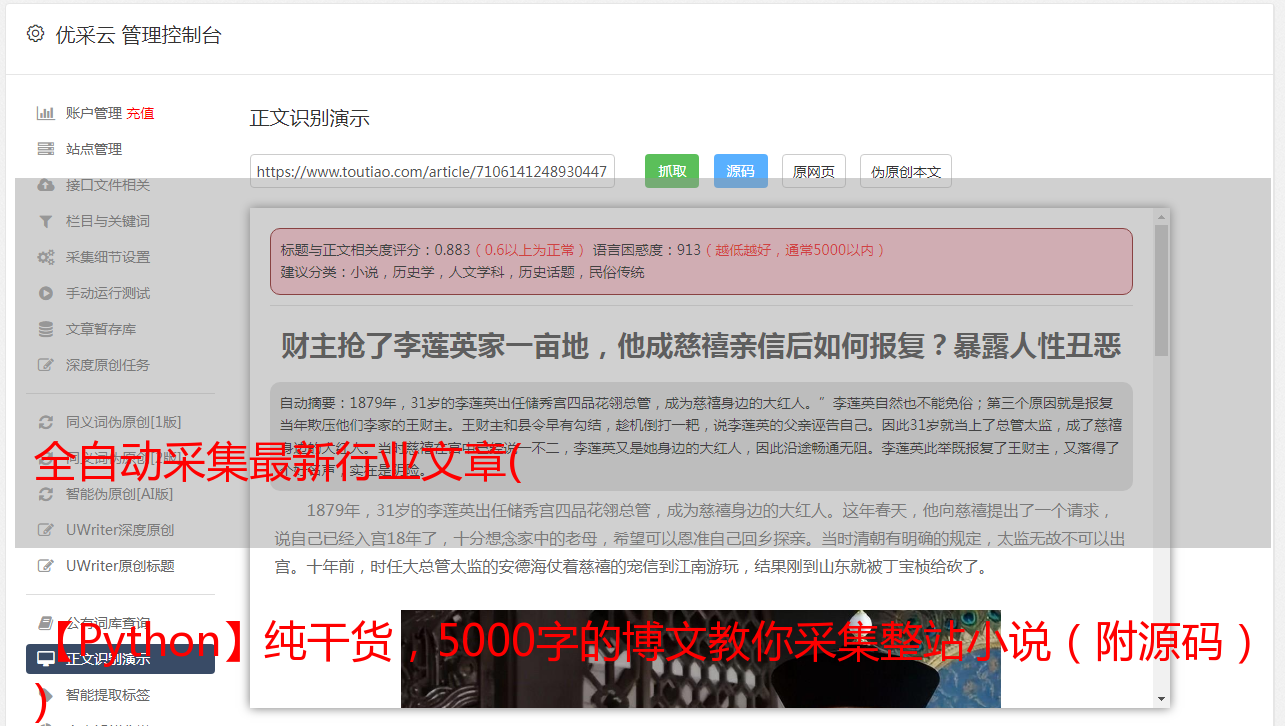Click the 正文识别演示 page heading
1285x726 pixels.
click(310, 118)
